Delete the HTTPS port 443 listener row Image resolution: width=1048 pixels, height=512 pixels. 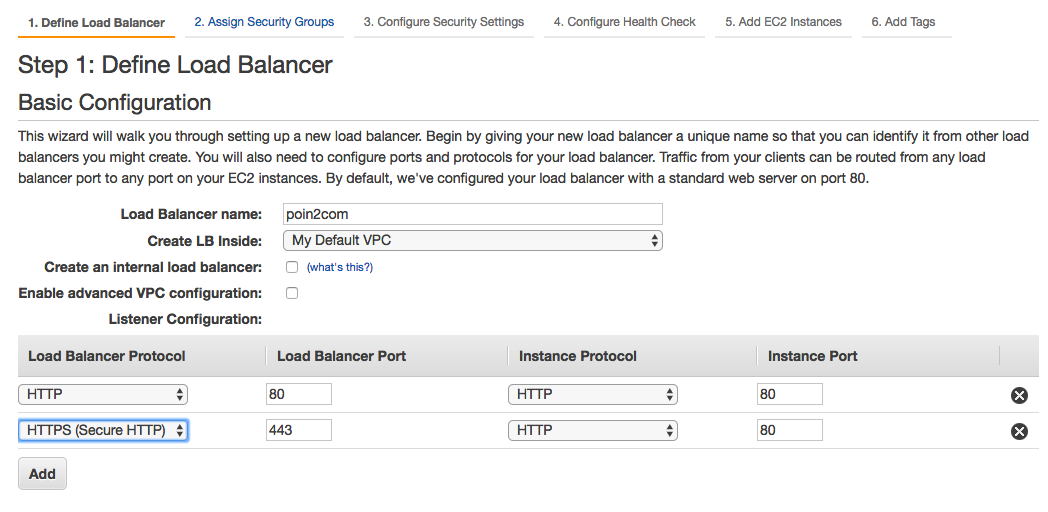pyautogui.click(x=1019, y=431)
